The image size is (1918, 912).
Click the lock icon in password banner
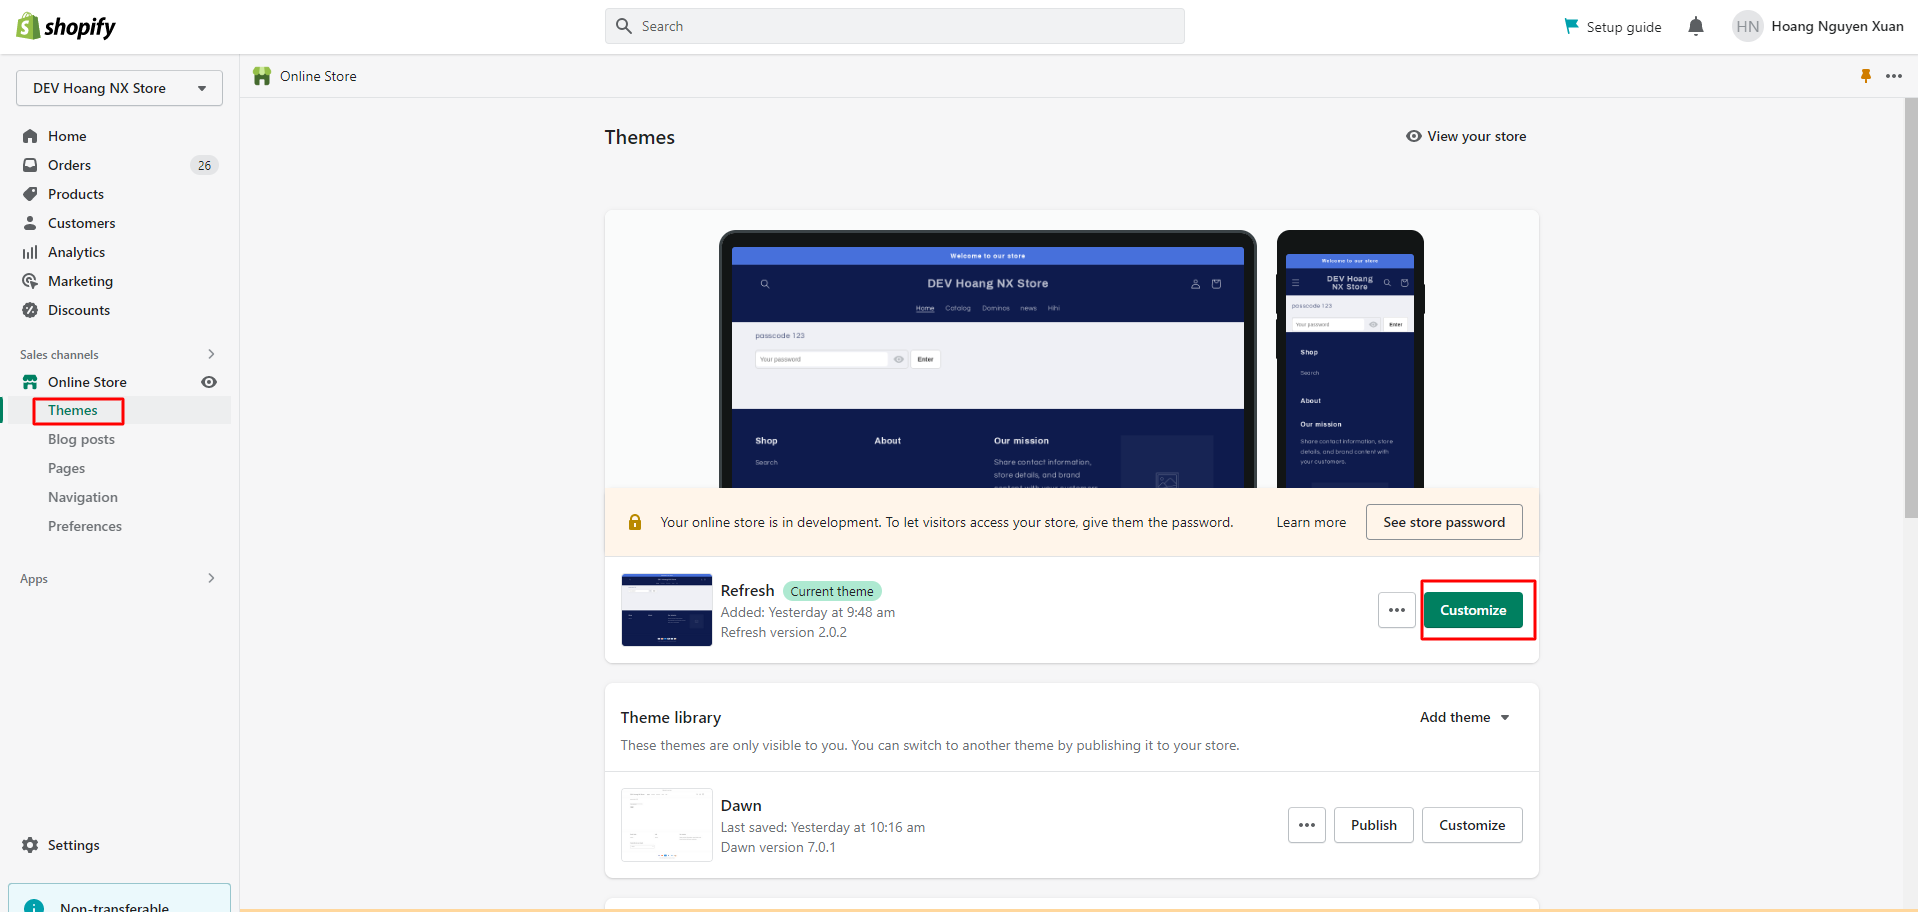tap(635, 522)
